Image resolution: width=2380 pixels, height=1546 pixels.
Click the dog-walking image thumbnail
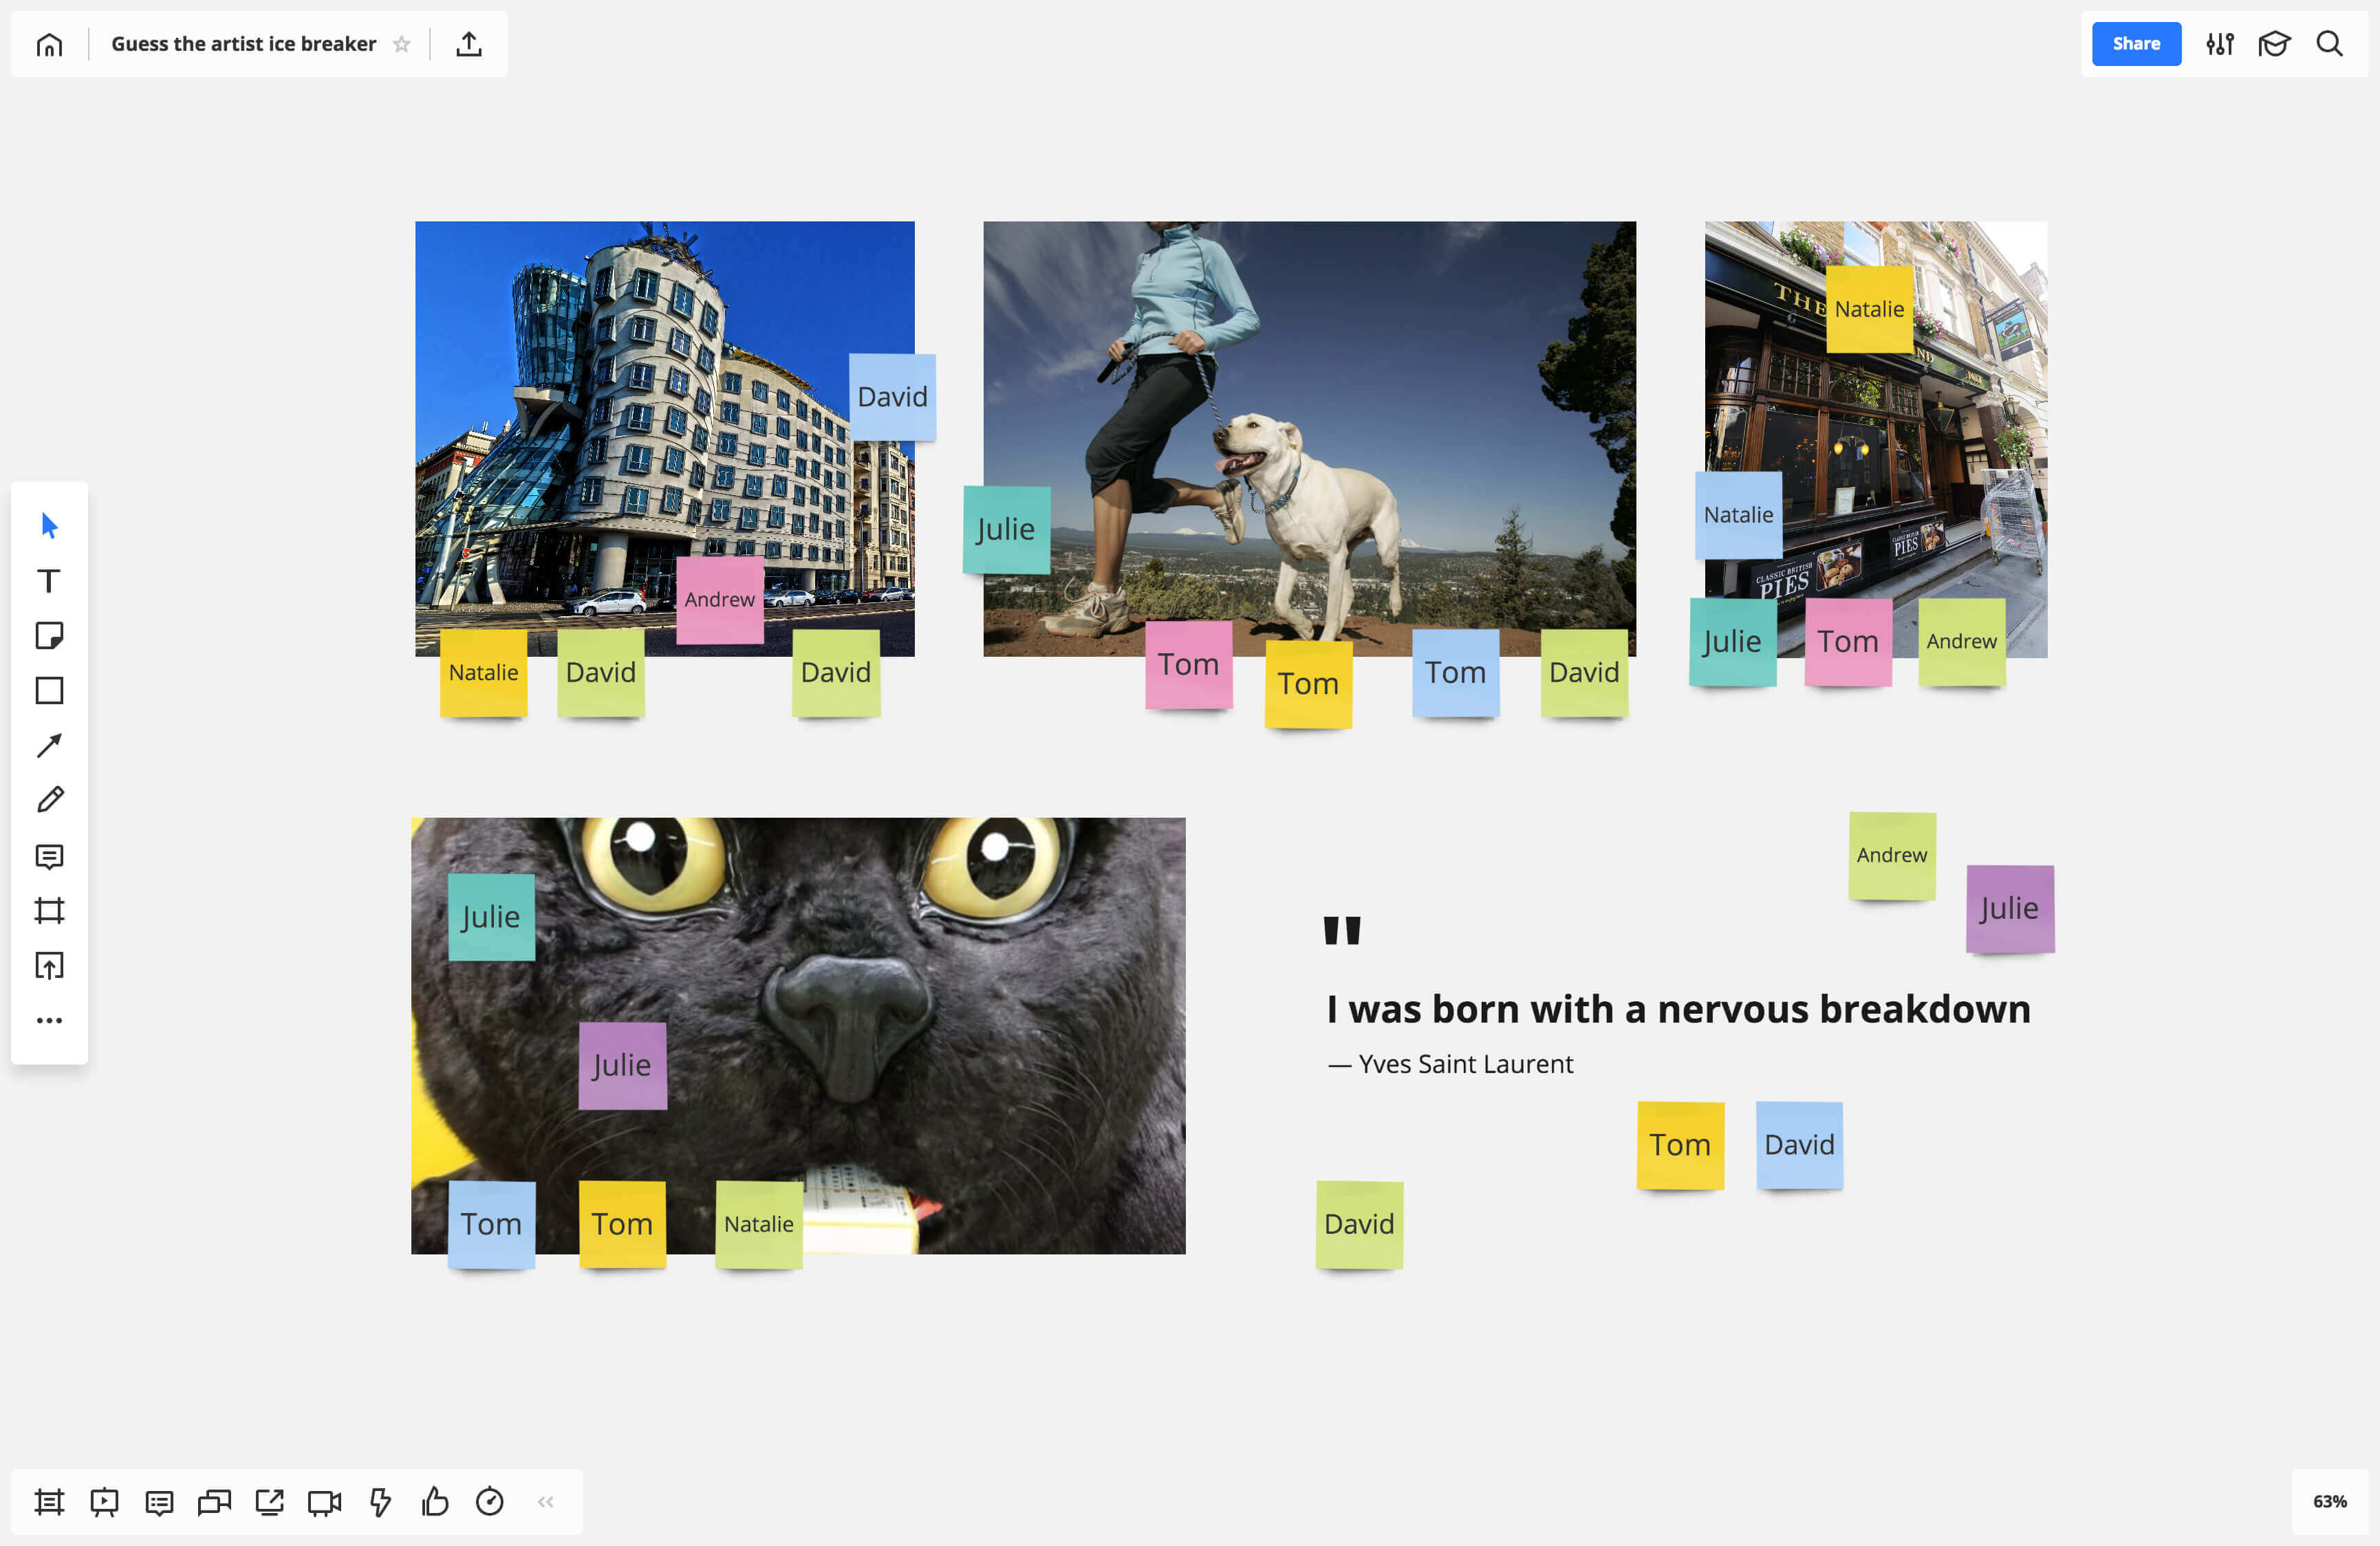point(1310,439)
